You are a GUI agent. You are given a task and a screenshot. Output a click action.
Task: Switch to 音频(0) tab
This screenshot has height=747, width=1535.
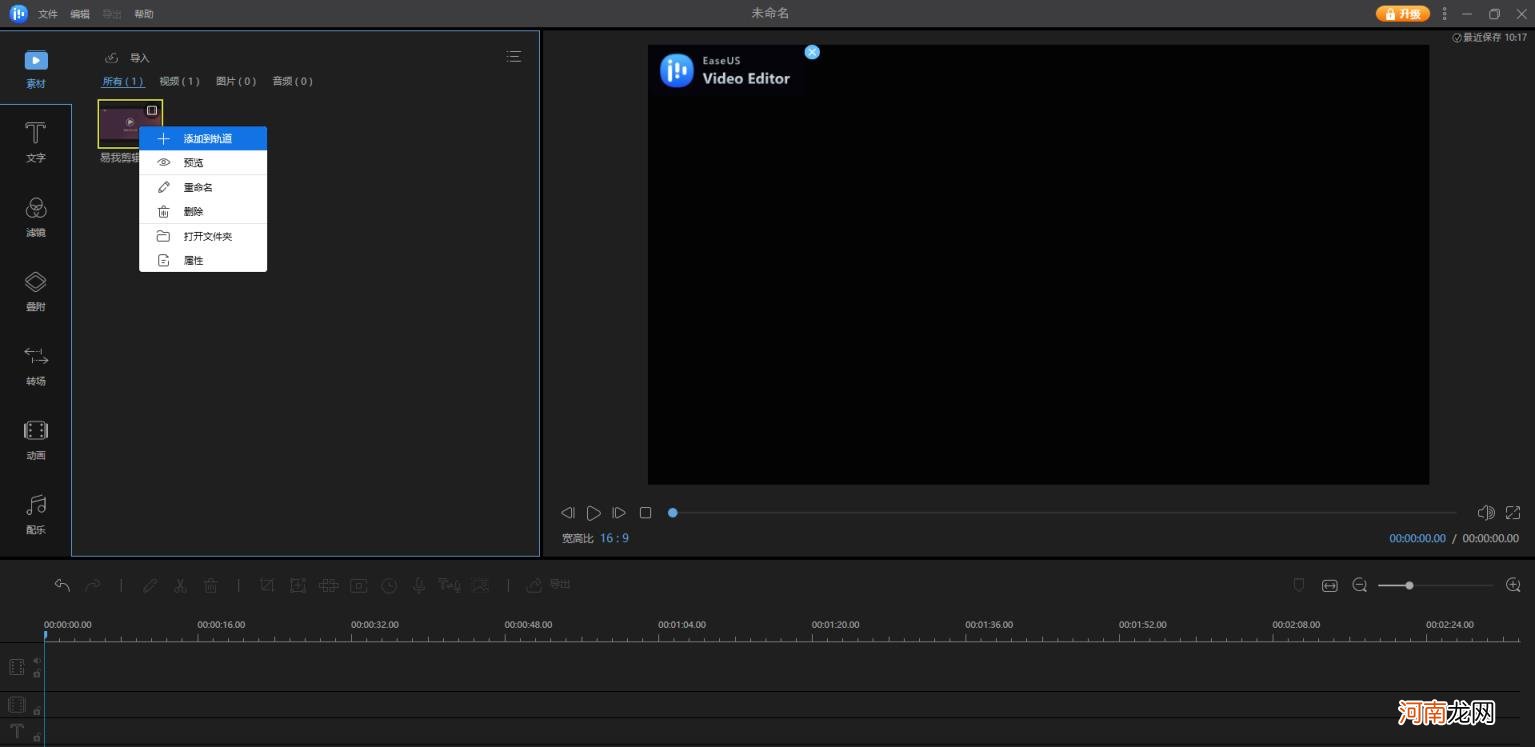tap(293, 81)
